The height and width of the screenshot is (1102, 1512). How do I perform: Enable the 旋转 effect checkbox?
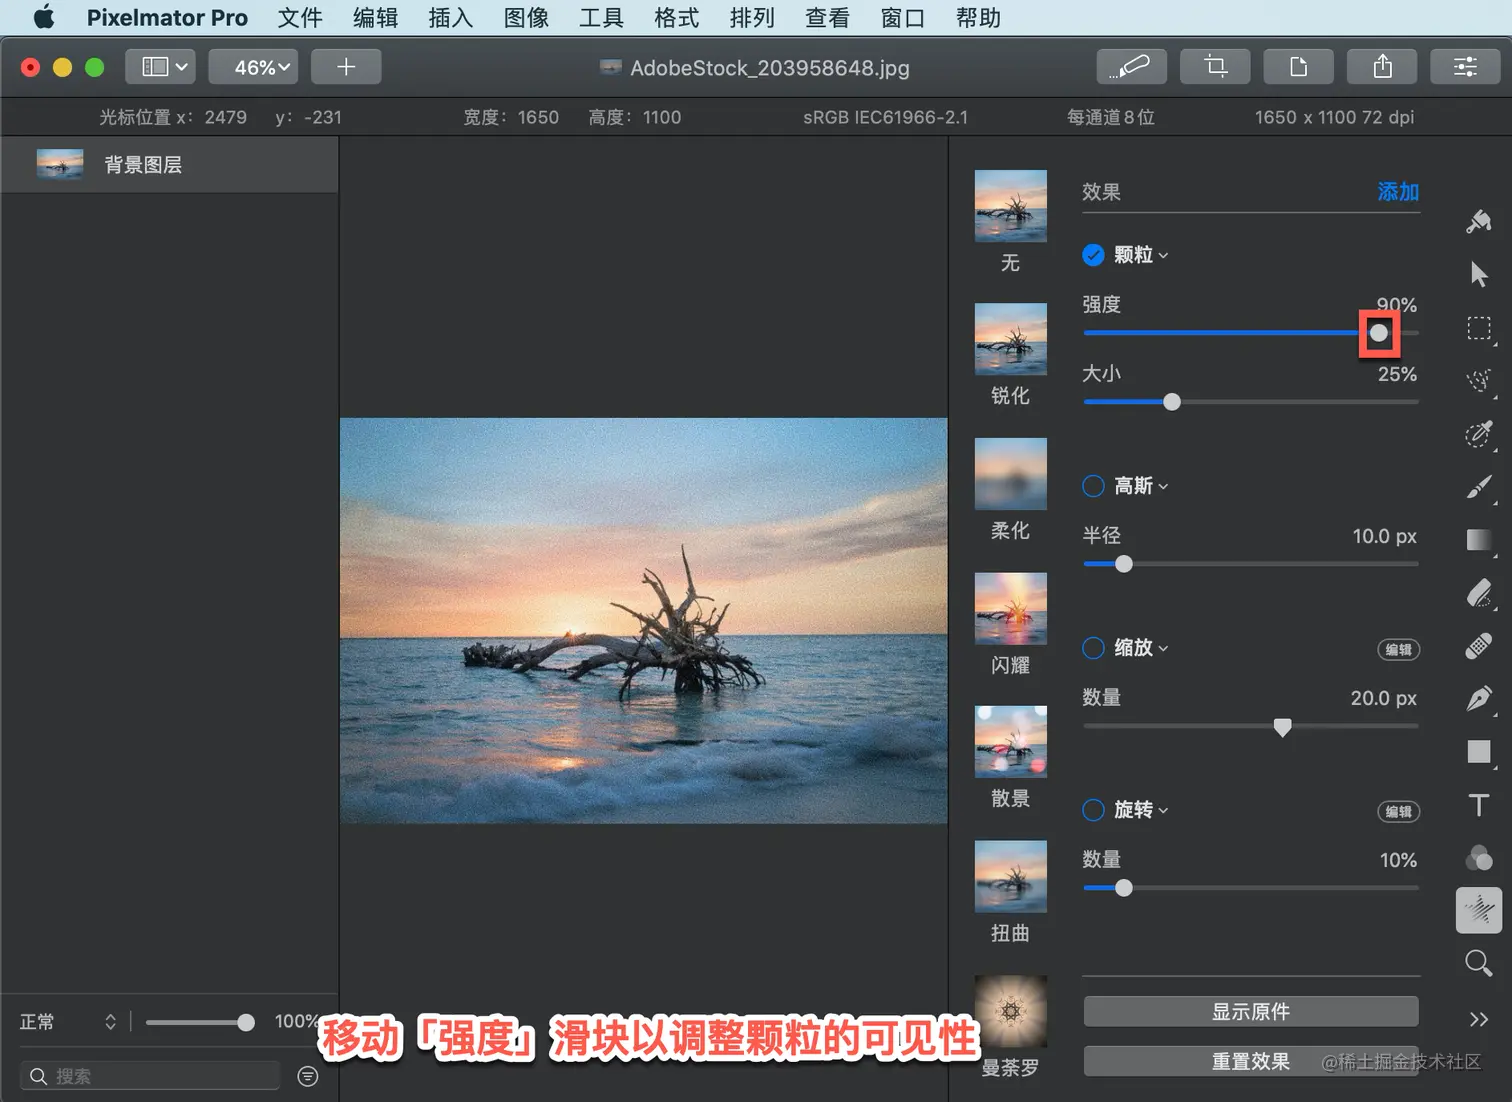click(1093, 810)
